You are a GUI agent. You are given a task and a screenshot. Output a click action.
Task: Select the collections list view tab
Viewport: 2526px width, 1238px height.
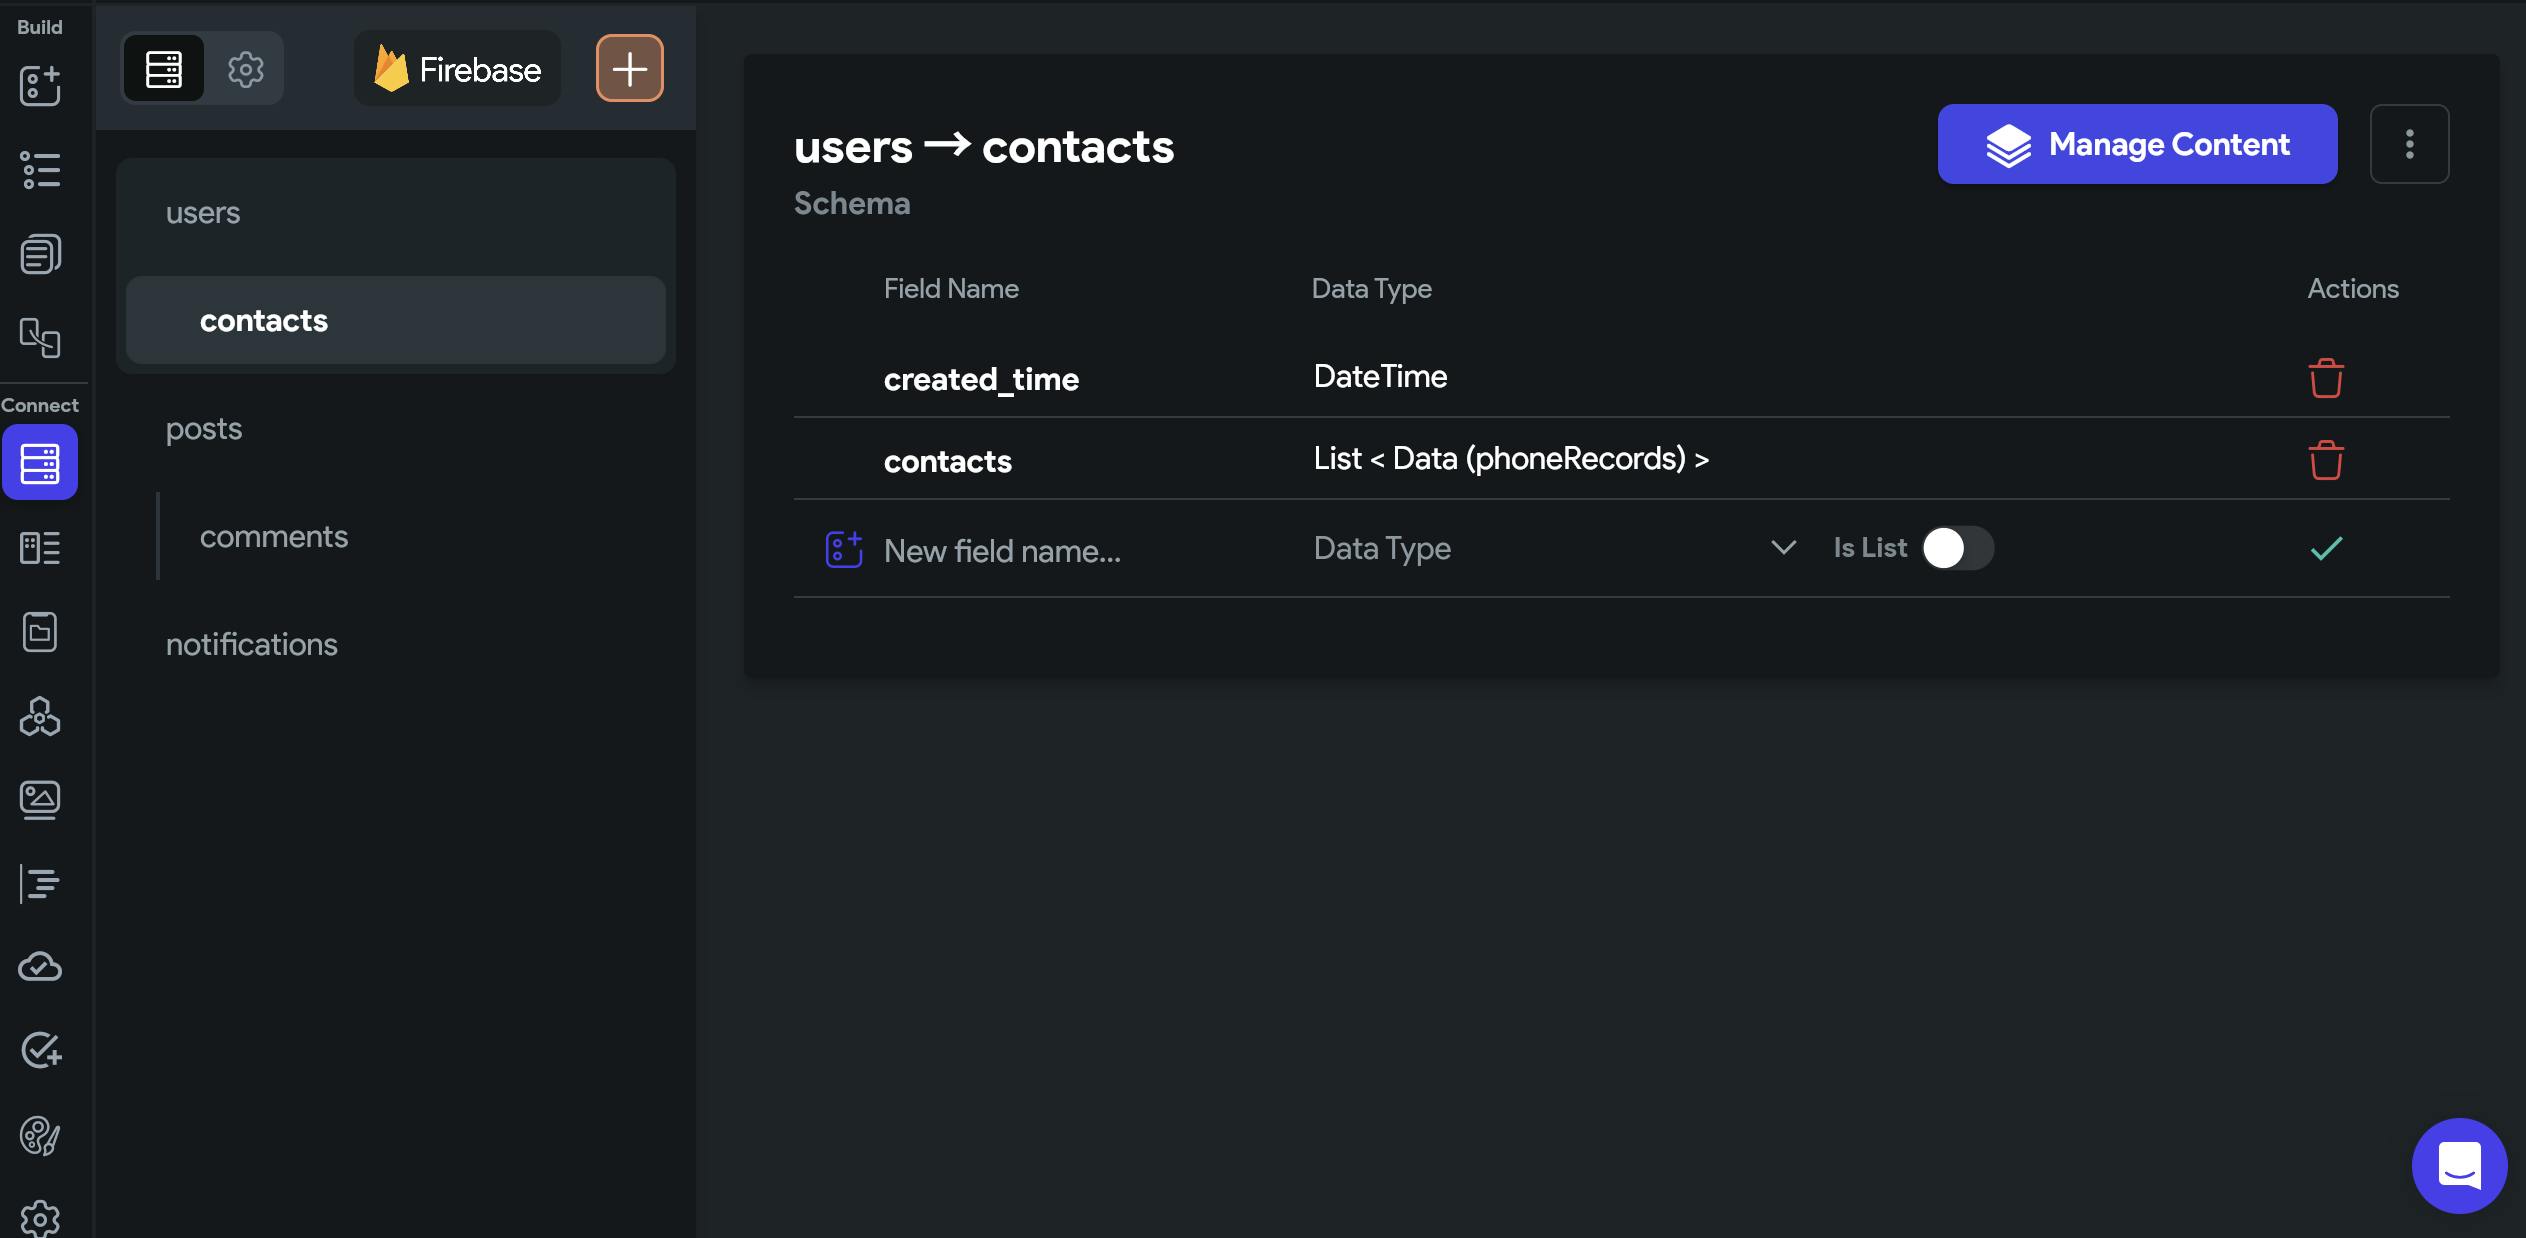pos(164,69)
